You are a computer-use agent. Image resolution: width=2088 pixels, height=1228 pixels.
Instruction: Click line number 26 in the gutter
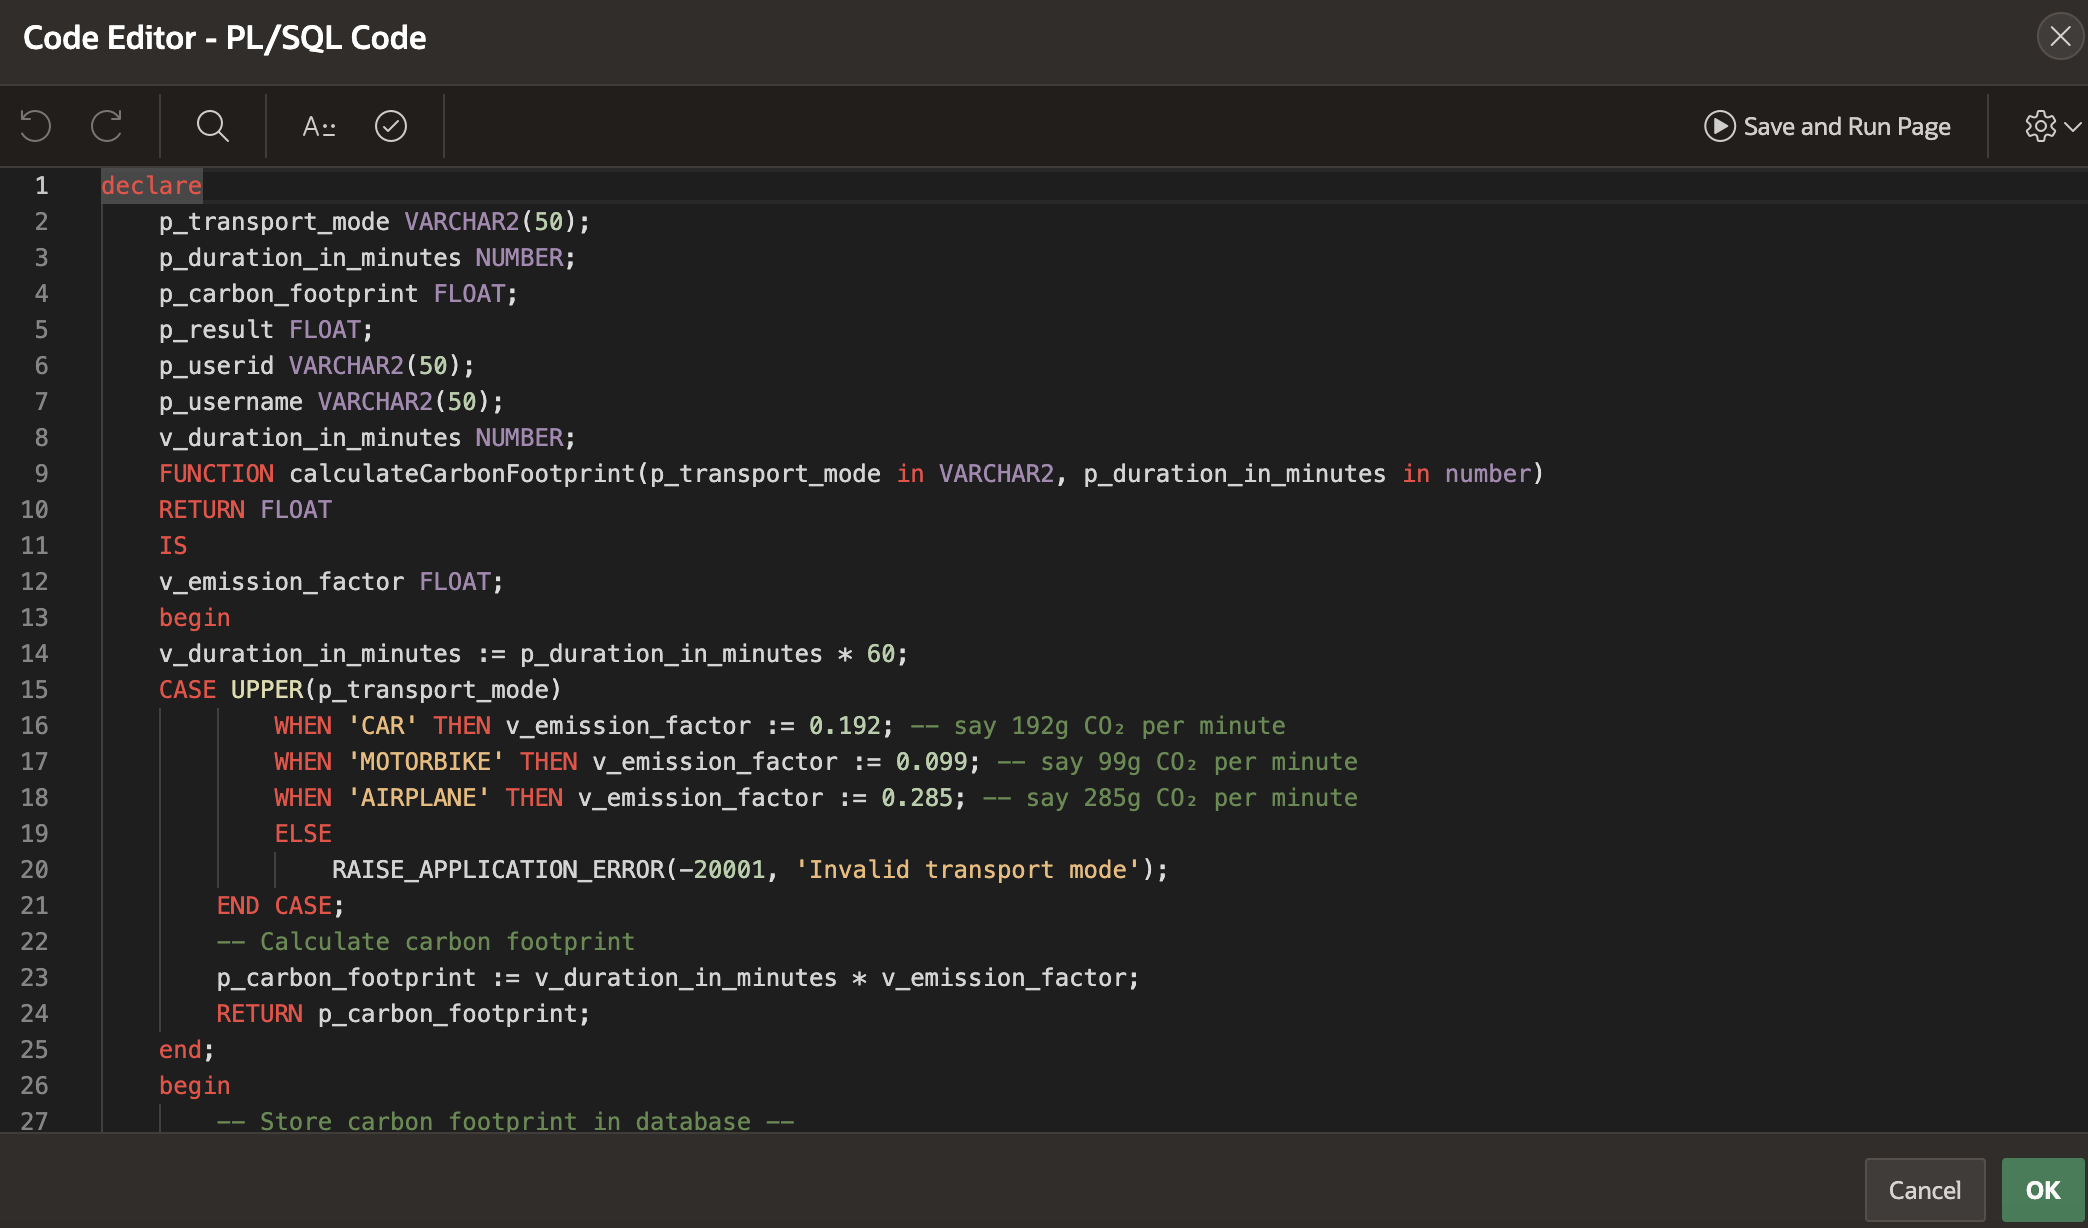click(x=35, y=1086)
